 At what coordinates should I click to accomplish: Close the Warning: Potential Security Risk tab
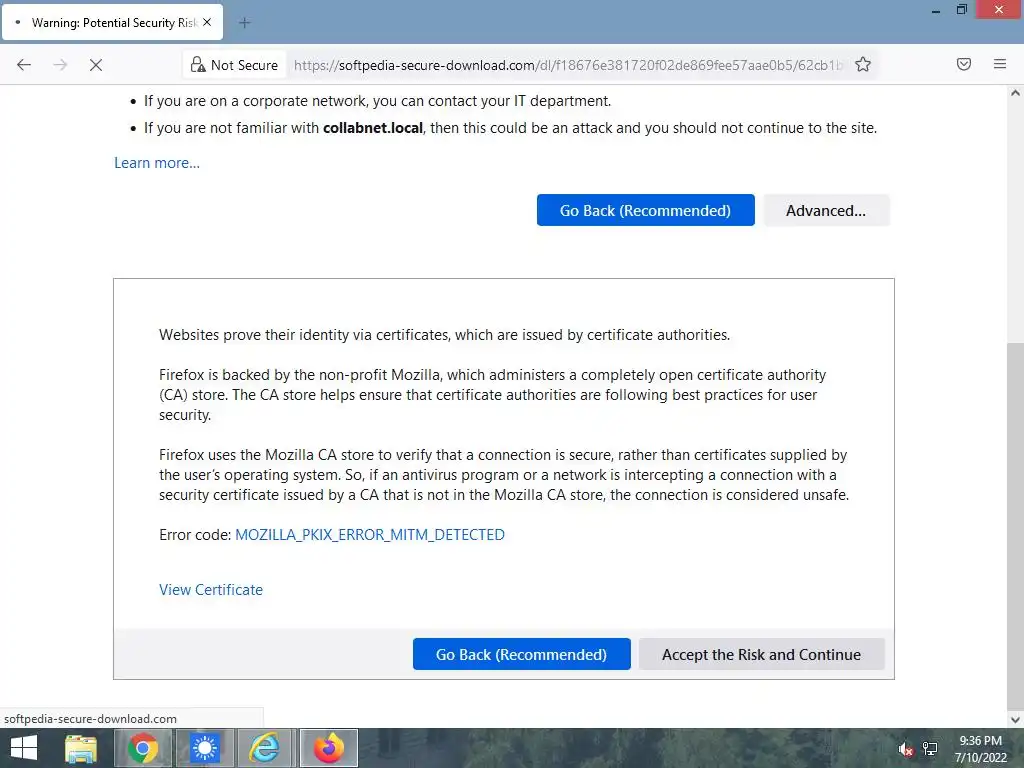207,22
